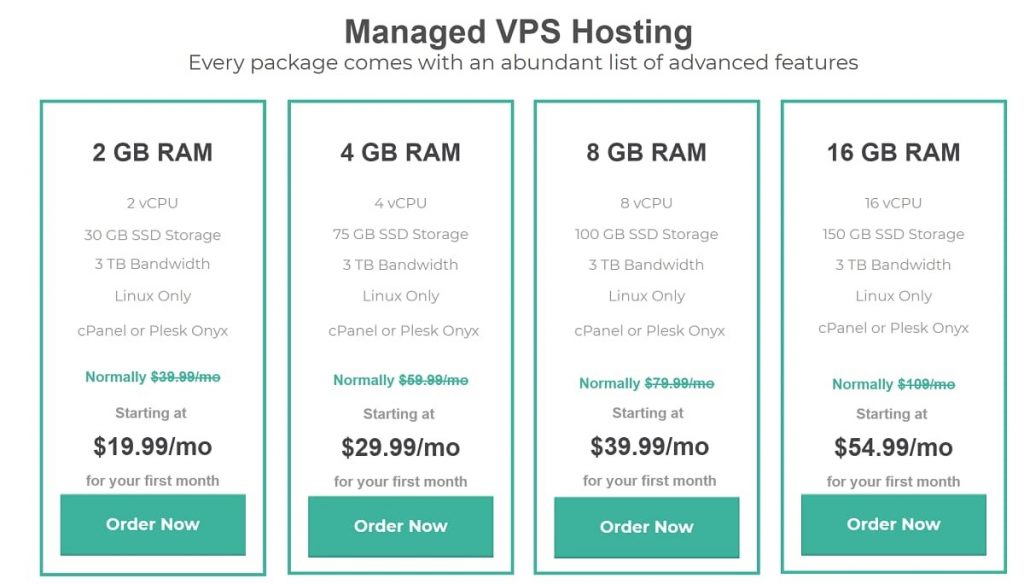Screen dimensions: 1024x584
Task: Click the strikethrough $59.99/mo normal price
Action: pos(434,380)
